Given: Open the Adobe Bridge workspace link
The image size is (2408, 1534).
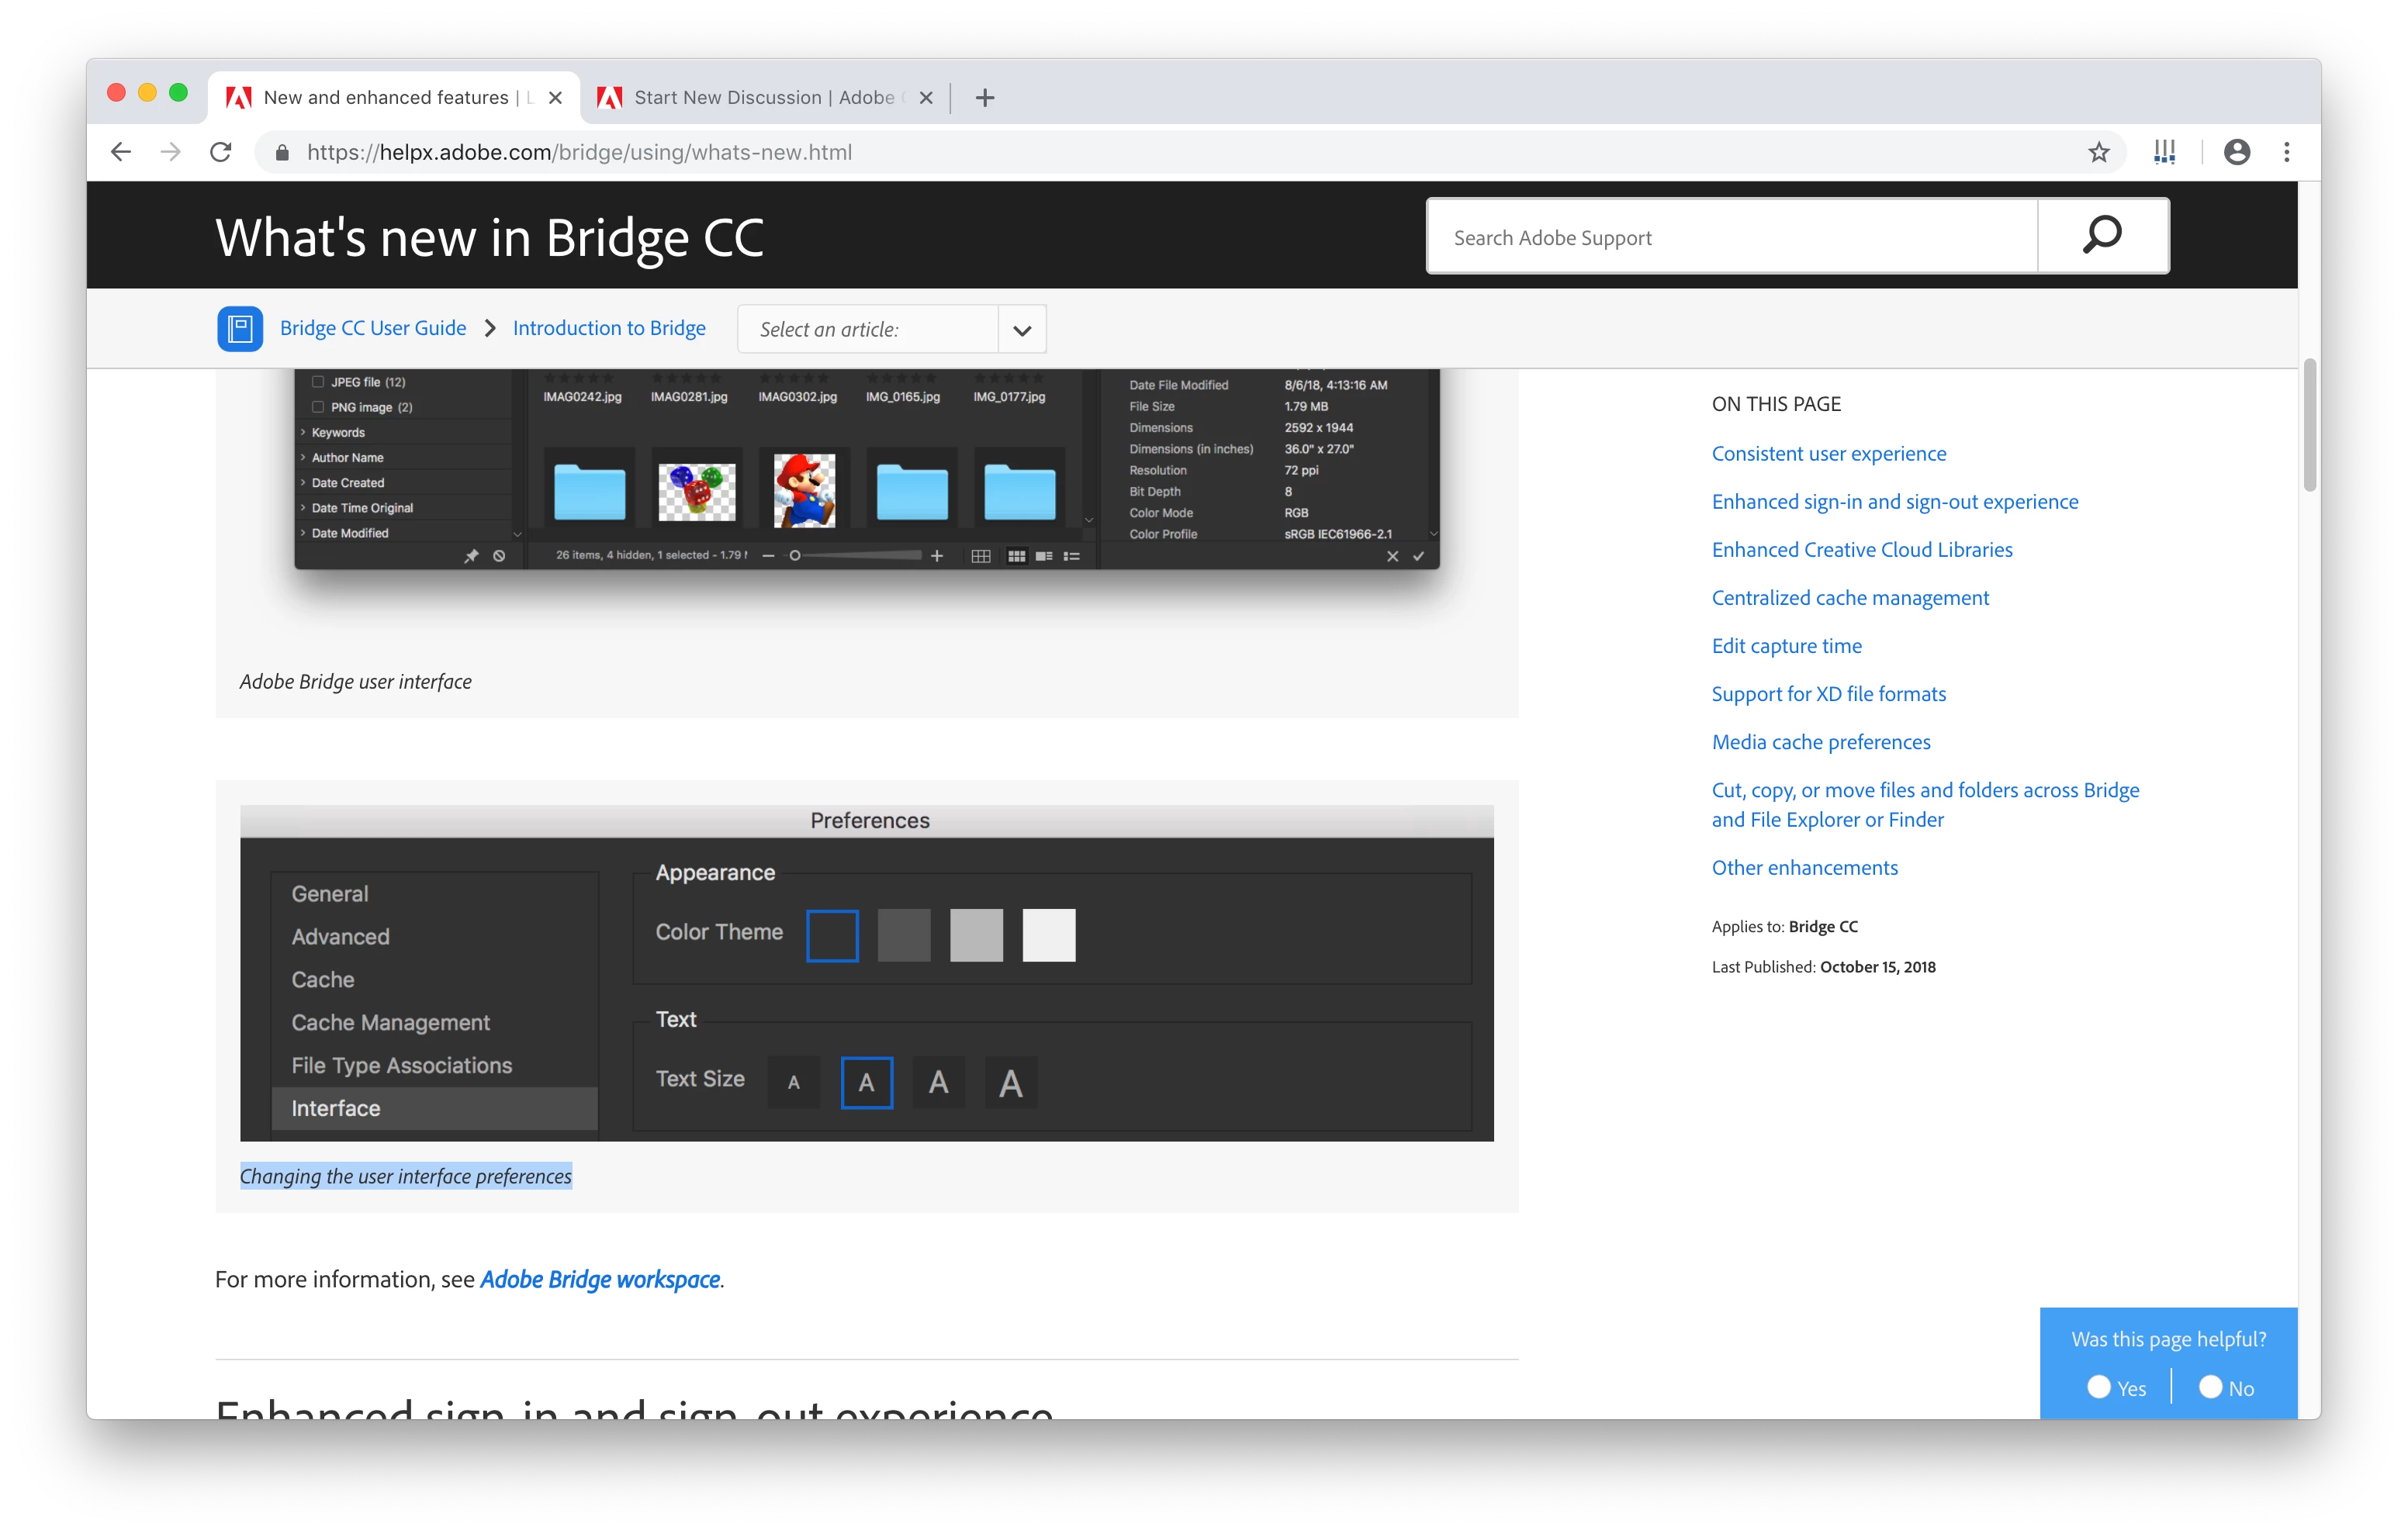Looking at the screenshot, I should tap(600, 1279).
